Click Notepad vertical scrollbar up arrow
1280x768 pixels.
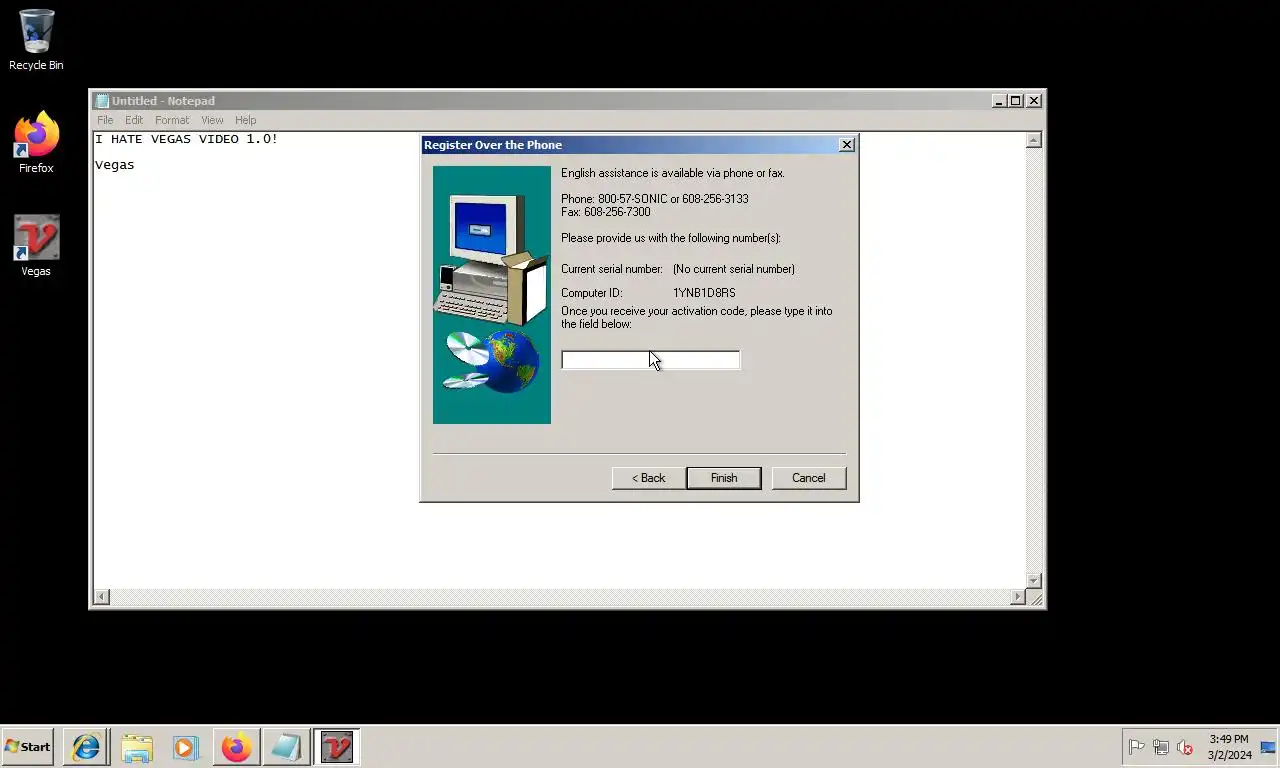coord(1034,140)
